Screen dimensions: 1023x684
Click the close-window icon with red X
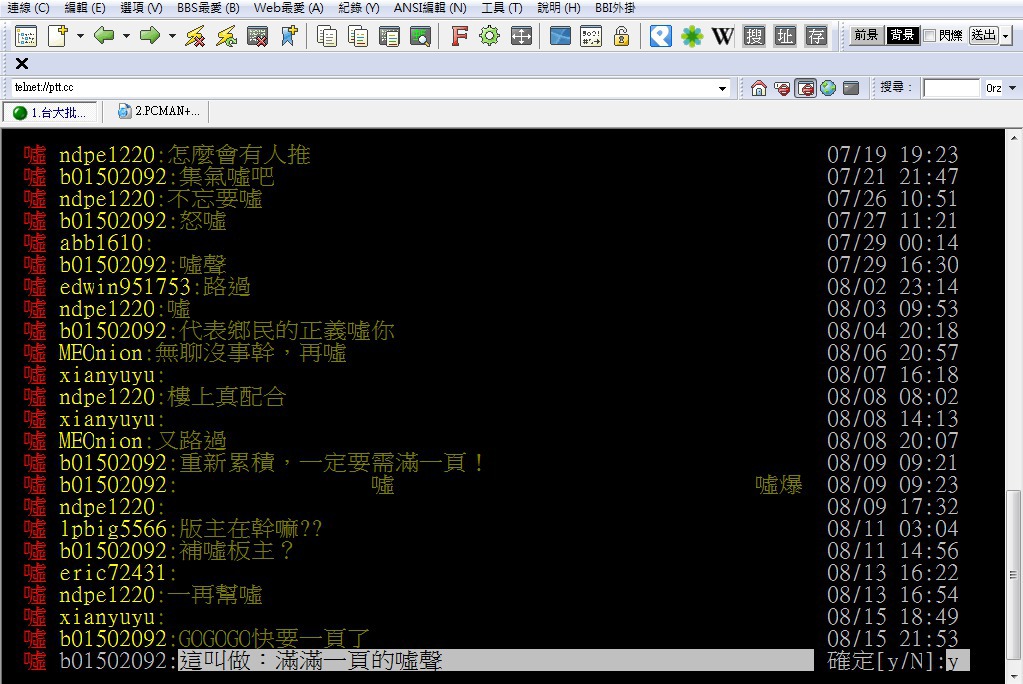click(x=258, y=36)
